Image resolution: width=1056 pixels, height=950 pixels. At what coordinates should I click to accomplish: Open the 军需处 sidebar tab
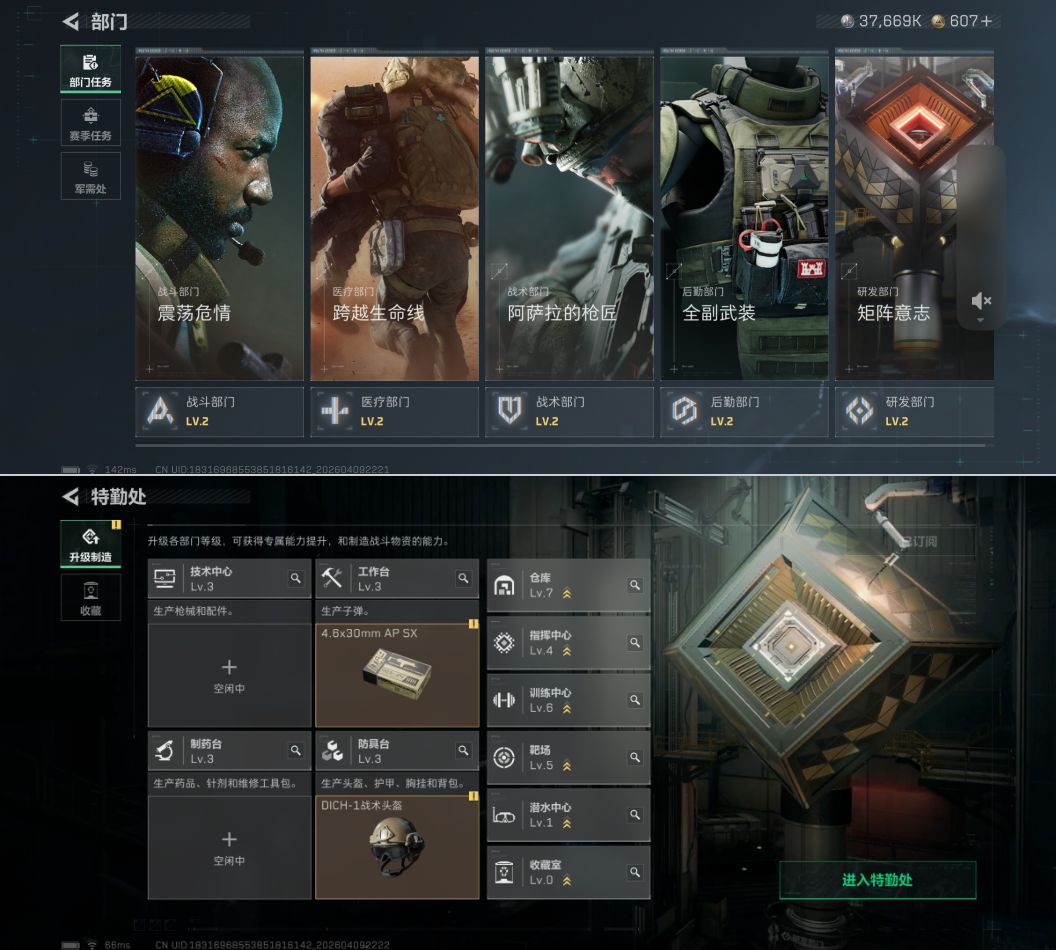pyautogui.click(x=90, y=176)
